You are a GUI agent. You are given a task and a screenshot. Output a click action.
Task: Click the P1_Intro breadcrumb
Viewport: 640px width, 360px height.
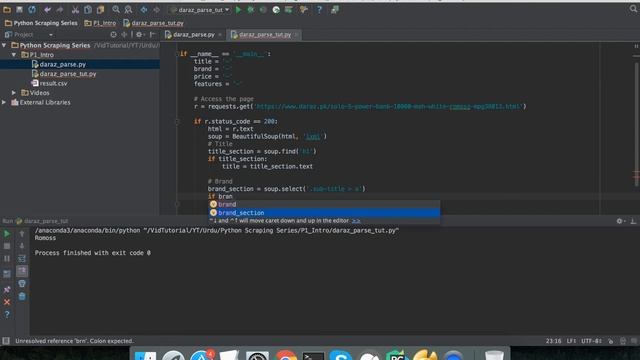tap(100, 23)
